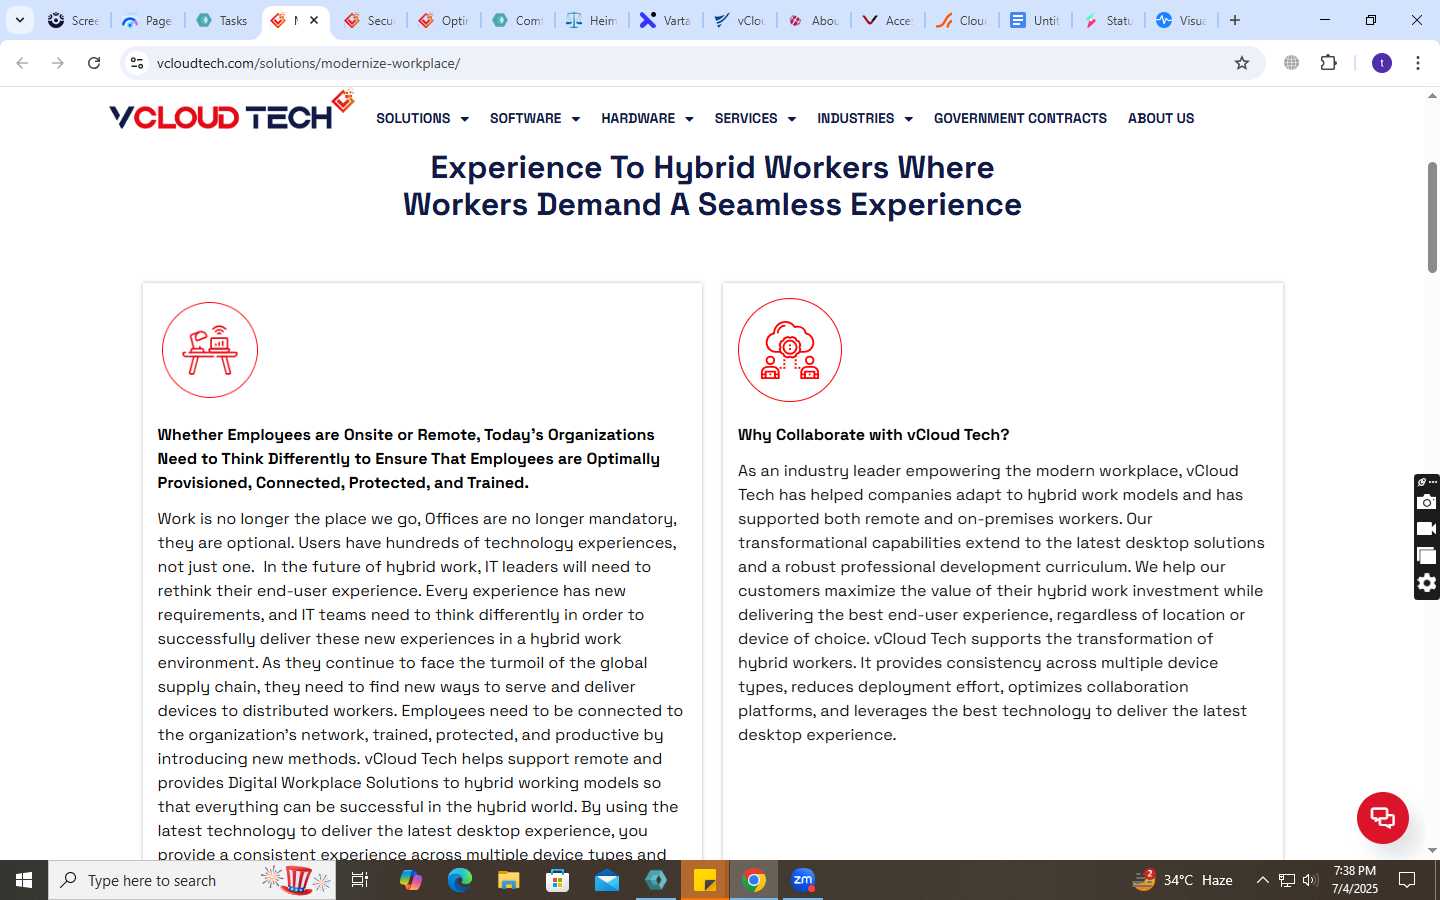Viewport: 1440px width, 900px height.
Task: Switch to the Scree tab
Action: pyautogui.click(x=74, y=20)
